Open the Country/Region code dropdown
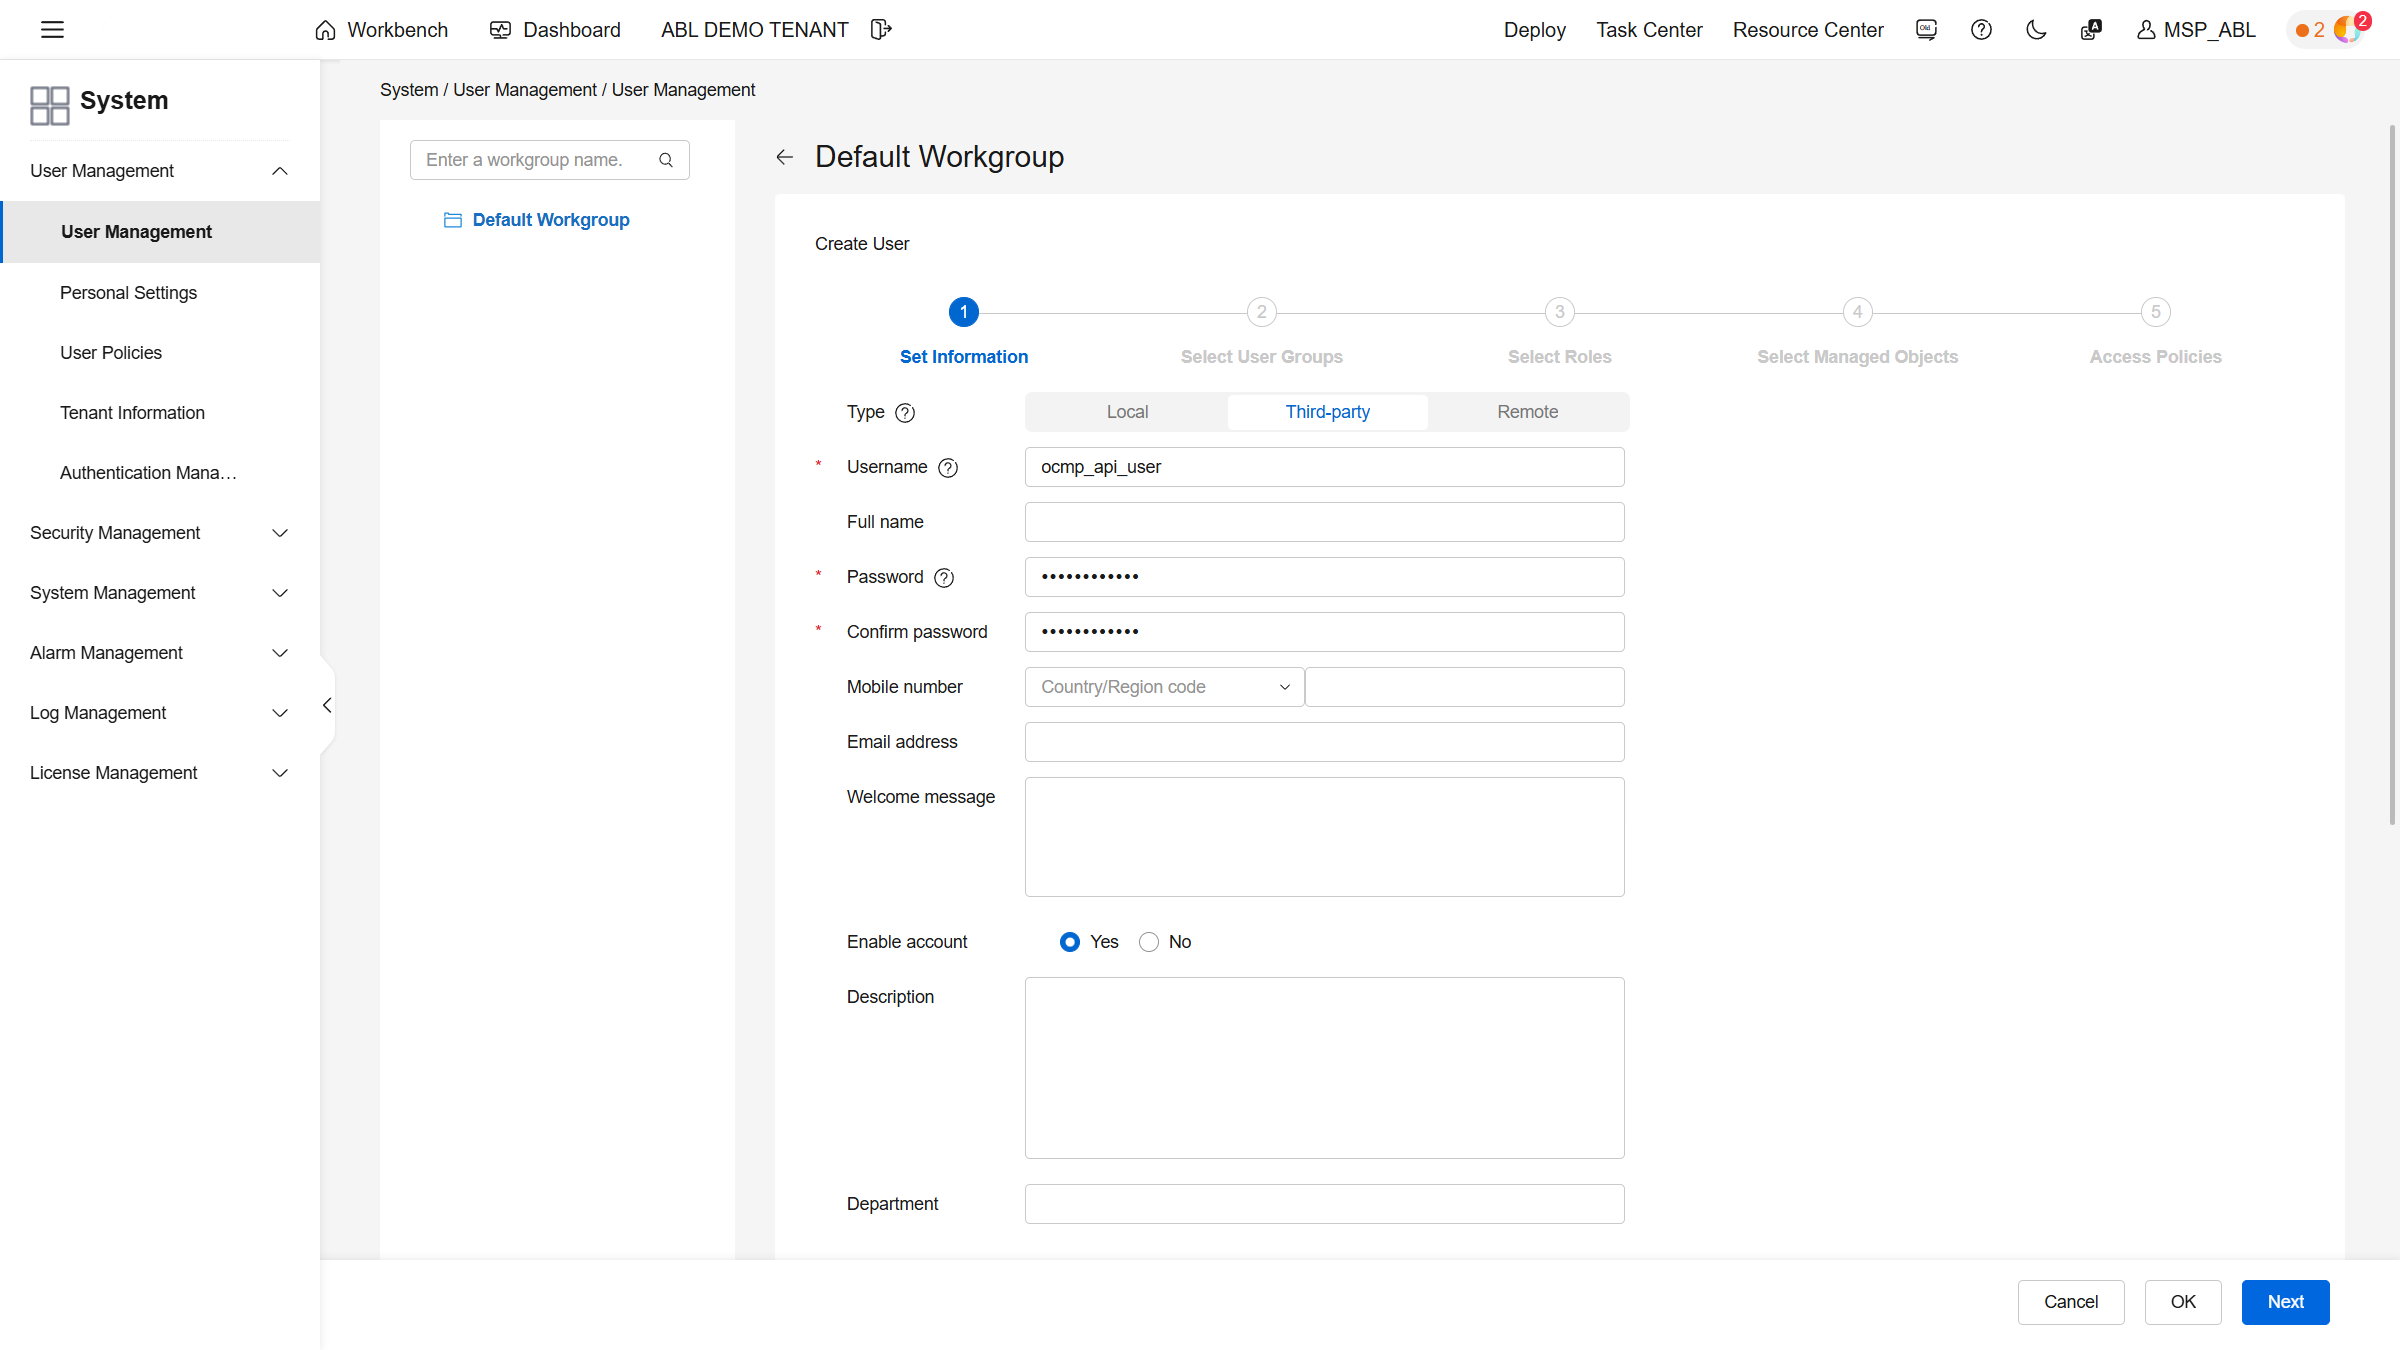The width and height of the screenshot is (2400, 1350). pos(1164,687)
